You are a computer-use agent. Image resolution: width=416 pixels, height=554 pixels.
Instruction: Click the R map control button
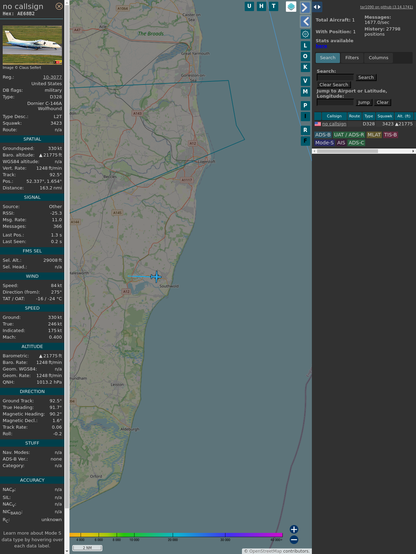(x=305, y=130)
